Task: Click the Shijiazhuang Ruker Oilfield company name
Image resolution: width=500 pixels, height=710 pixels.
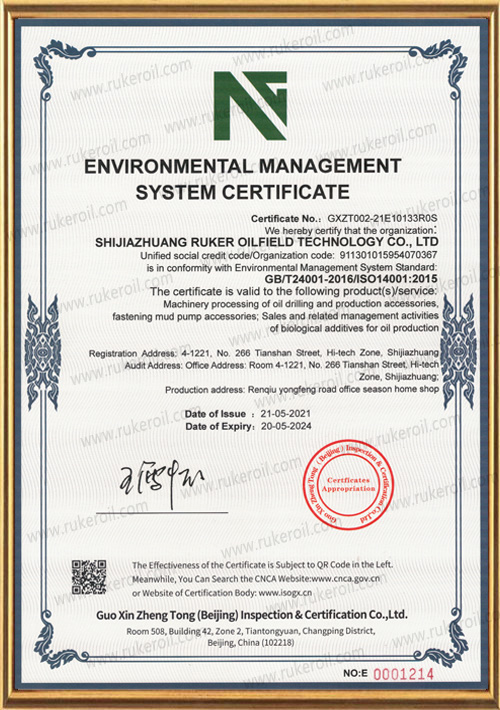Action: (x=267, y=242)
